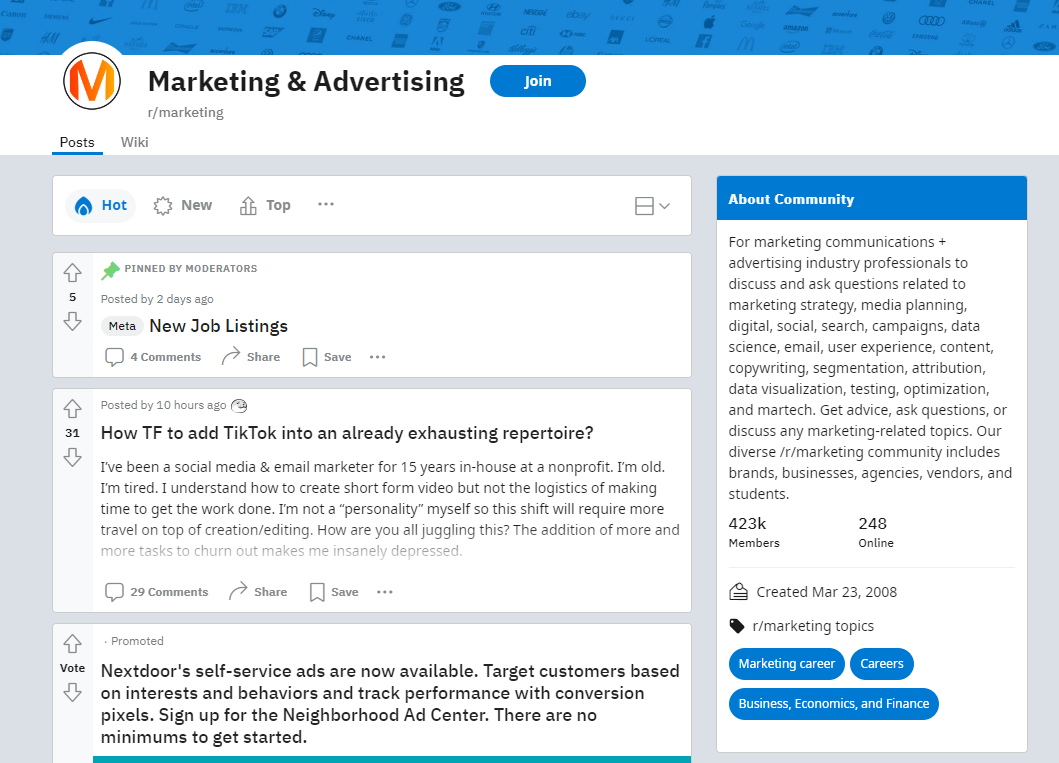
Task: Select the Posts tab
Action: (x=77, y=142)
